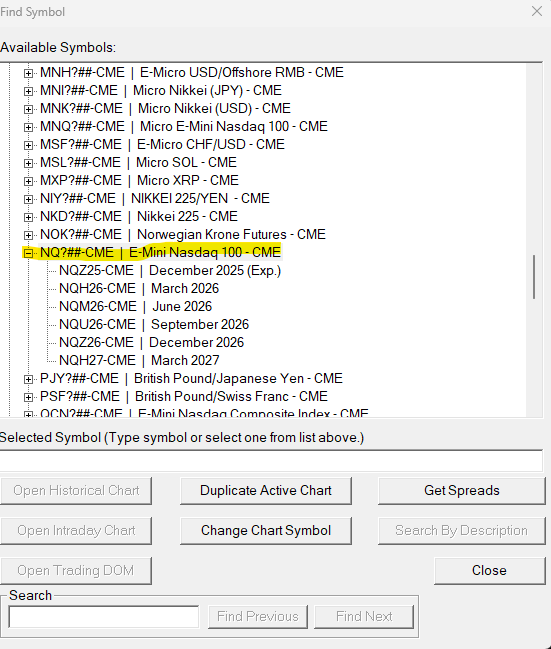Expand the PSF?##-CME British Pound/Swiss Franc node
Screen dimensions: 551x649
point(28,397)
